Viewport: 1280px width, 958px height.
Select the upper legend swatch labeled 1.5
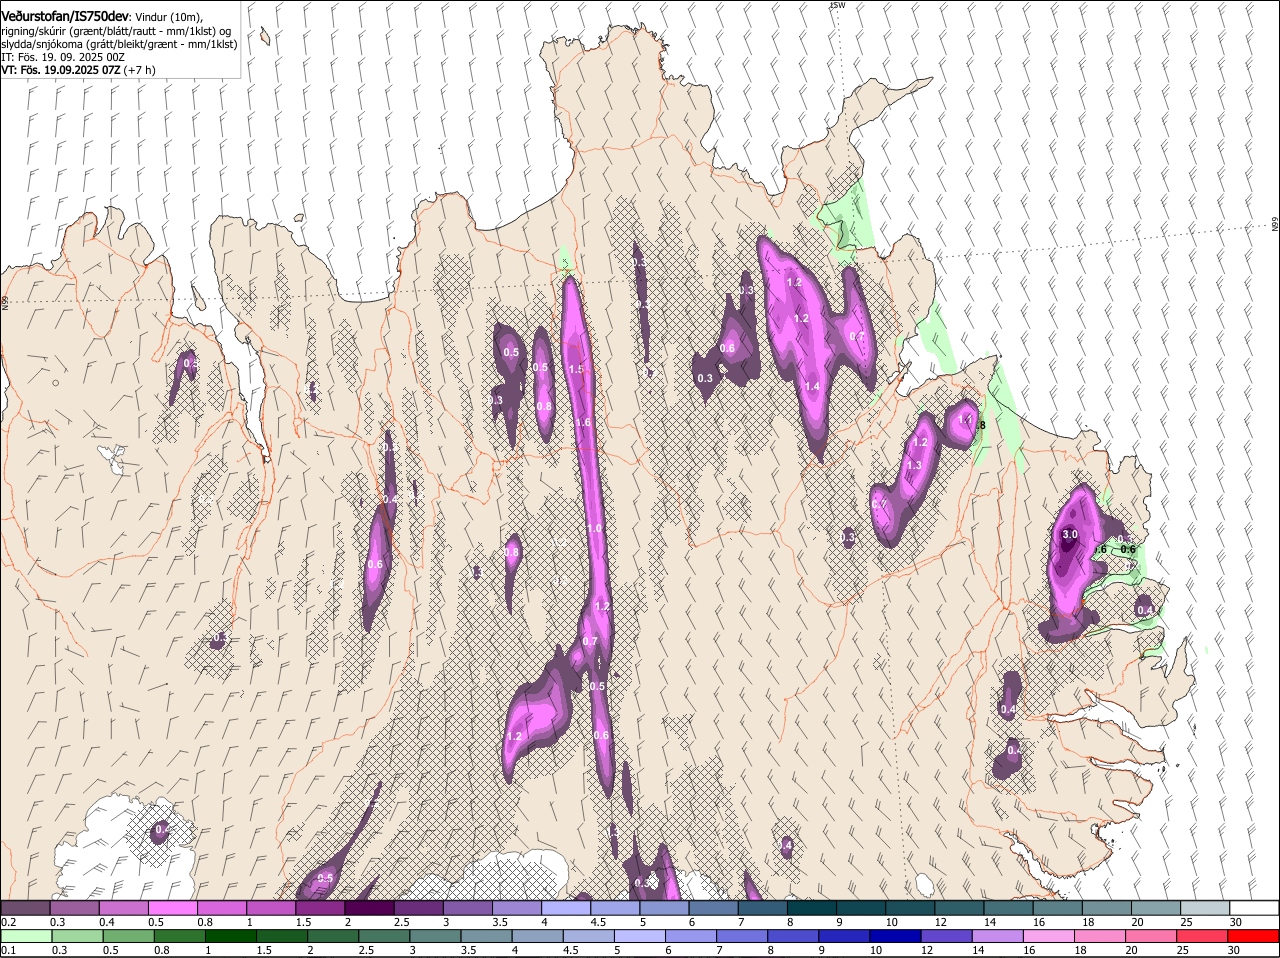[320, 907]
